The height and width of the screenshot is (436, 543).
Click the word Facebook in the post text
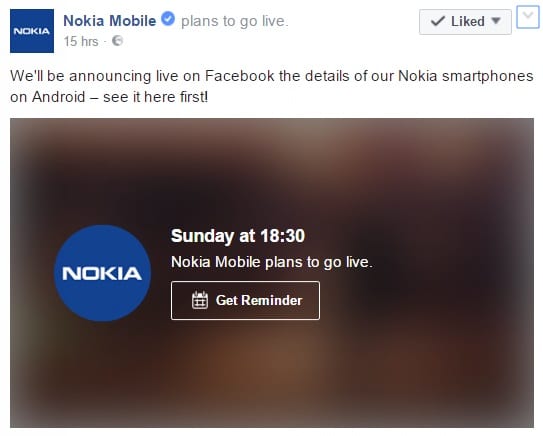point(239,76)
